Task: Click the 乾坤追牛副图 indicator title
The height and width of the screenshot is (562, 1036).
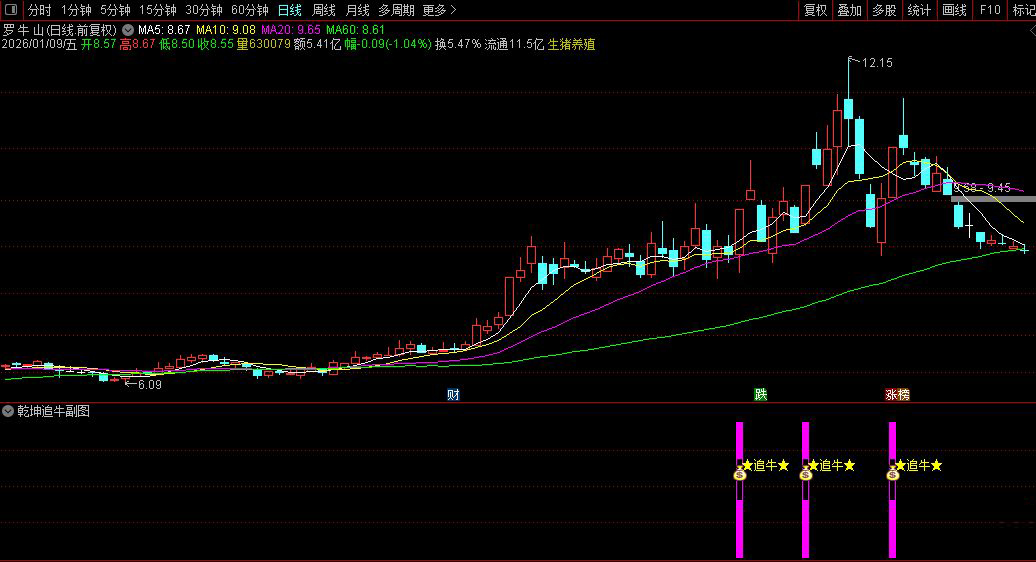Action: (54, 411)
